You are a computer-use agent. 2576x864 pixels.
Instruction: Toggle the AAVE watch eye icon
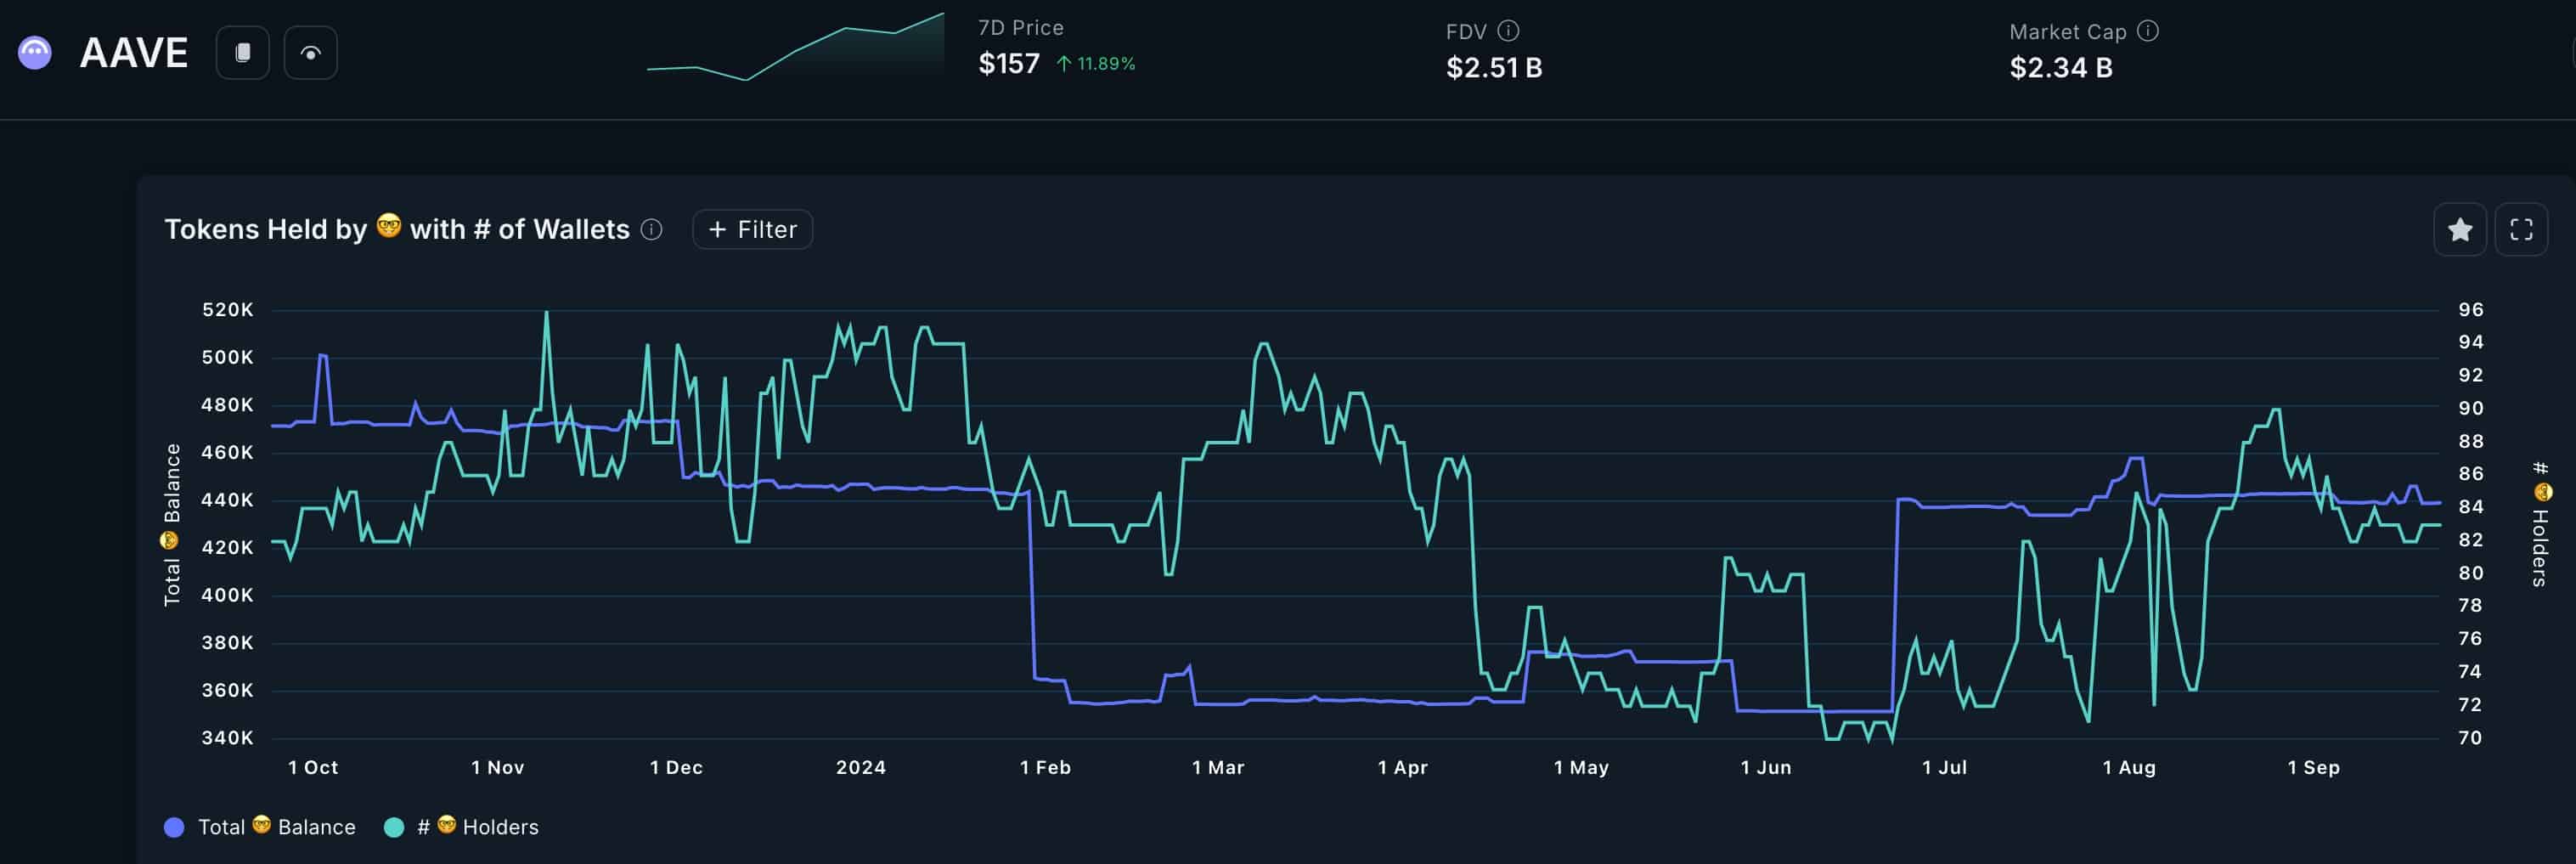tap(311, 53)
